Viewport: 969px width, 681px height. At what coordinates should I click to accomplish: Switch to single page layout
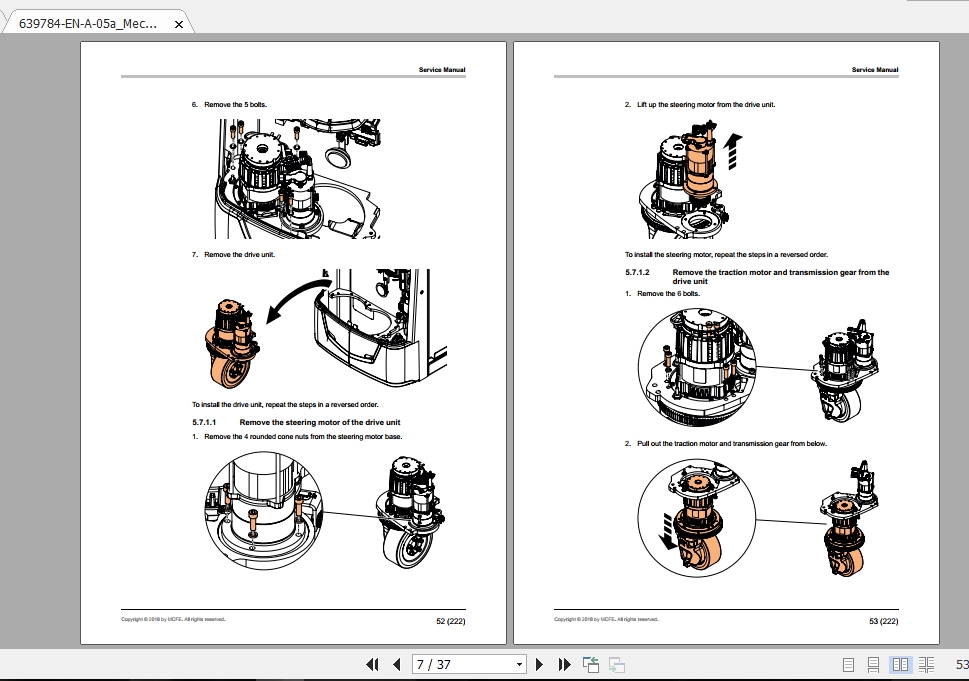pos(848,663)
